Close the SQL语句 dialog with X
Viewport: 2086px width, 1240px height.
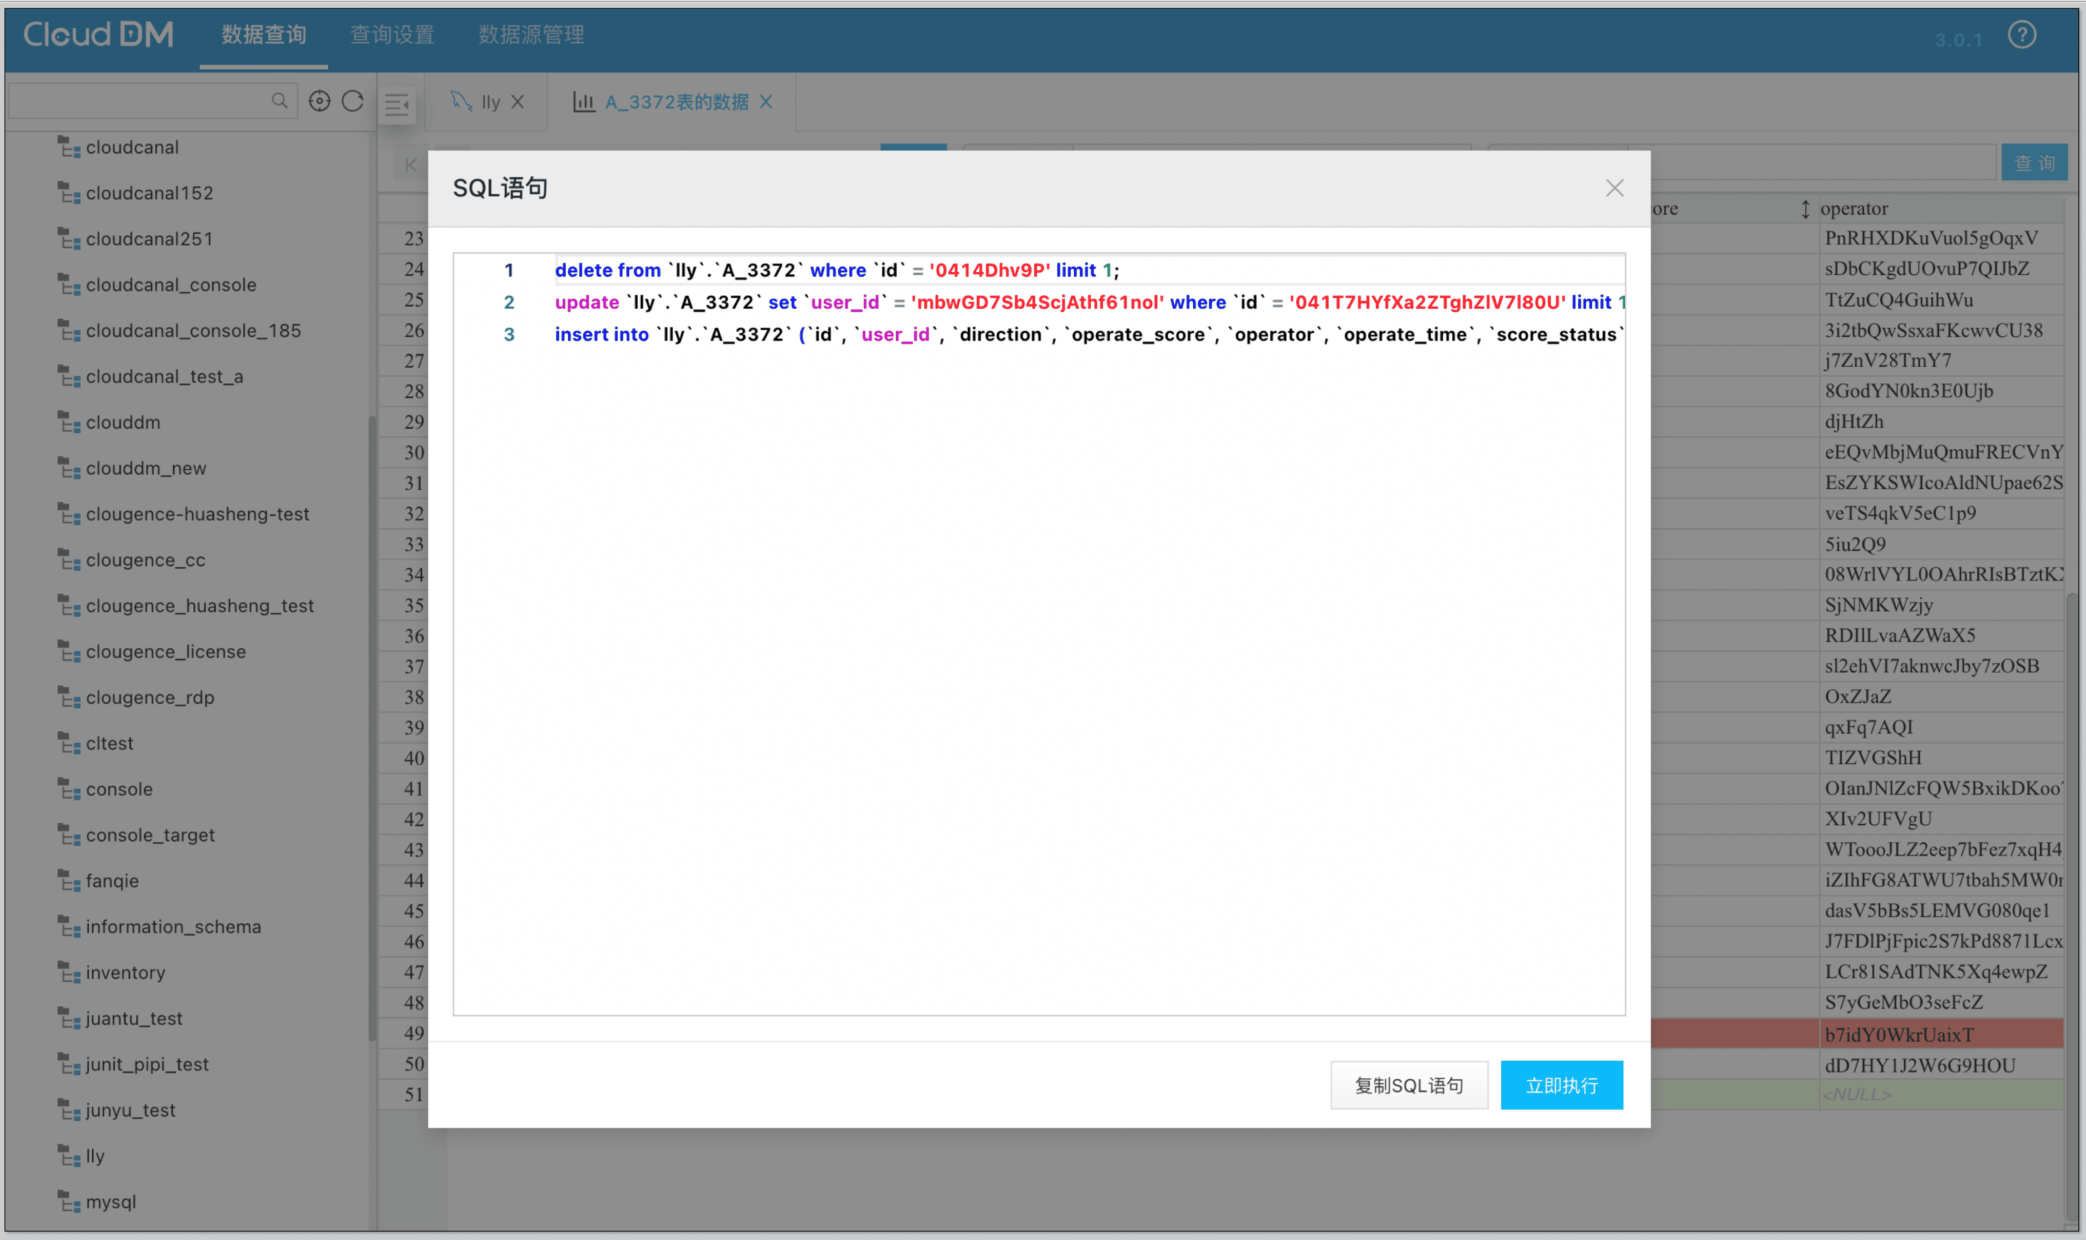[x=1614, y=188]
